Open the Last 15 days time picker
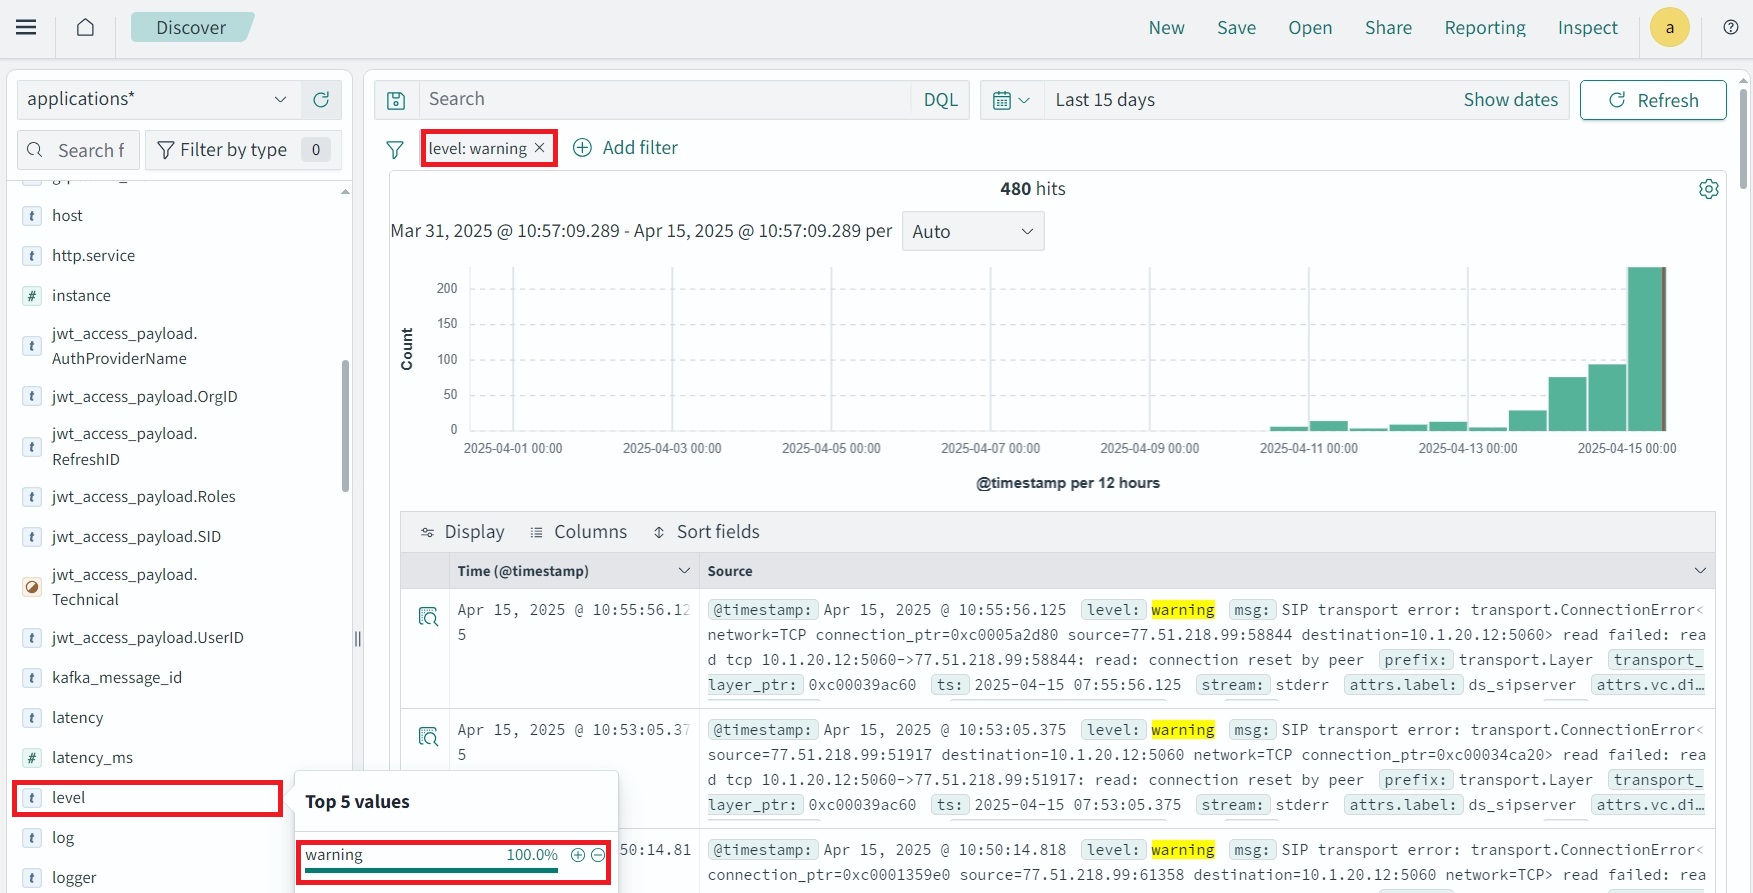 point(1105,100)
